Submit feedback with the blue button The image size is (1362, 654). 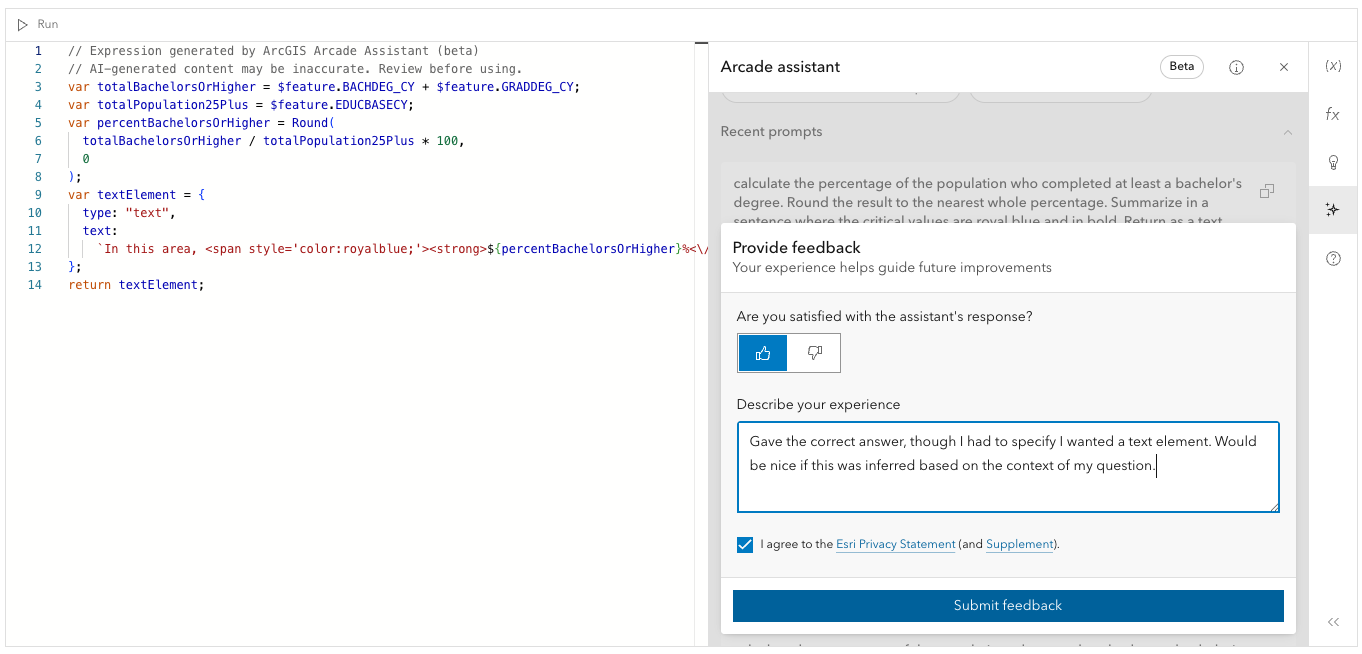1008,605
